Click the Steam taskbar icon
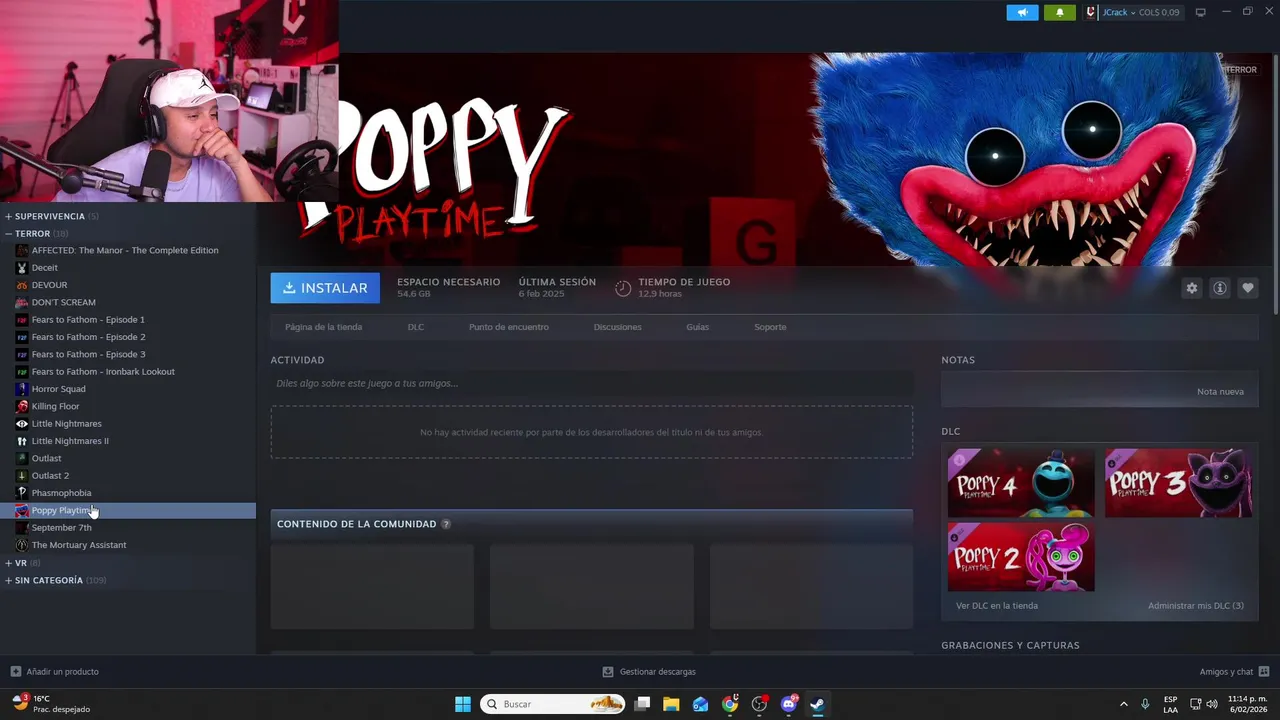 817,704
